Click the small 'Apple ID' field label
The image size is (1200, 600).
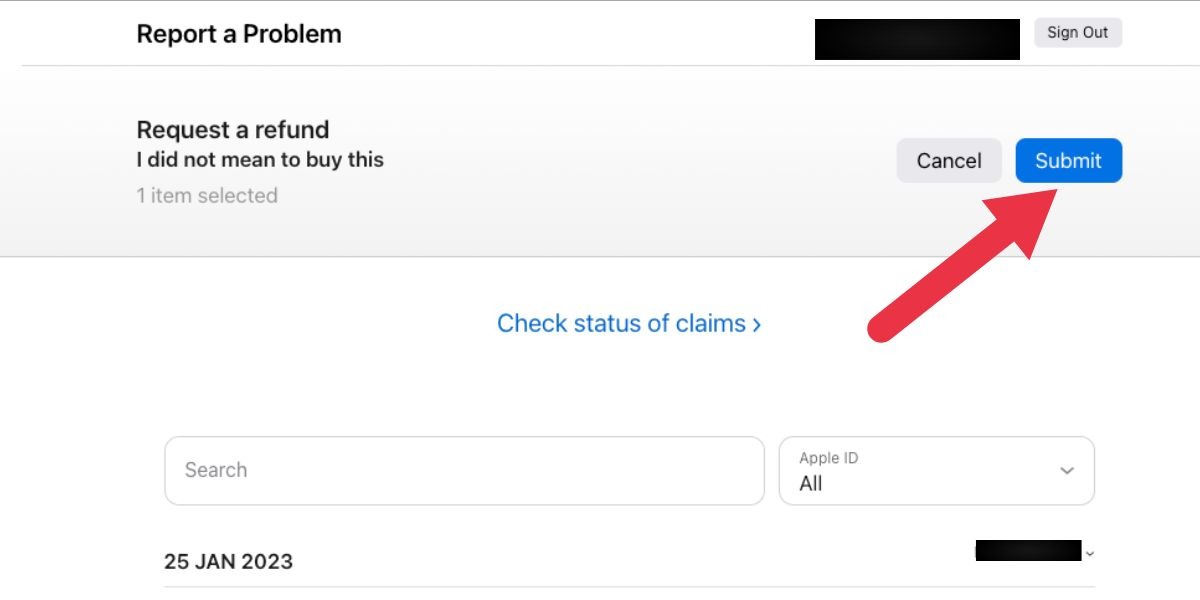point(828,458)
